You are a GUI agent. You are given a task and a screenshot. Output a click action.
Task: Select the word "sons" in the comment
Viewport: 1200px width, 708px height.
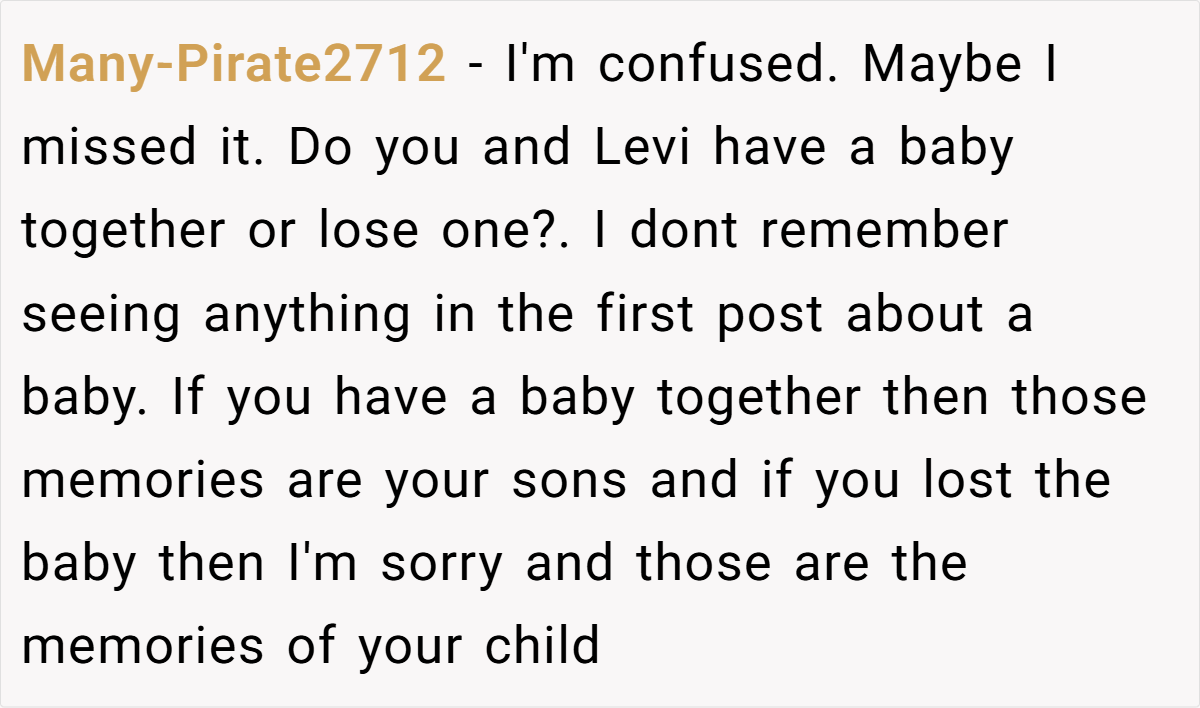pyautogui.click(x=569, y=480)
